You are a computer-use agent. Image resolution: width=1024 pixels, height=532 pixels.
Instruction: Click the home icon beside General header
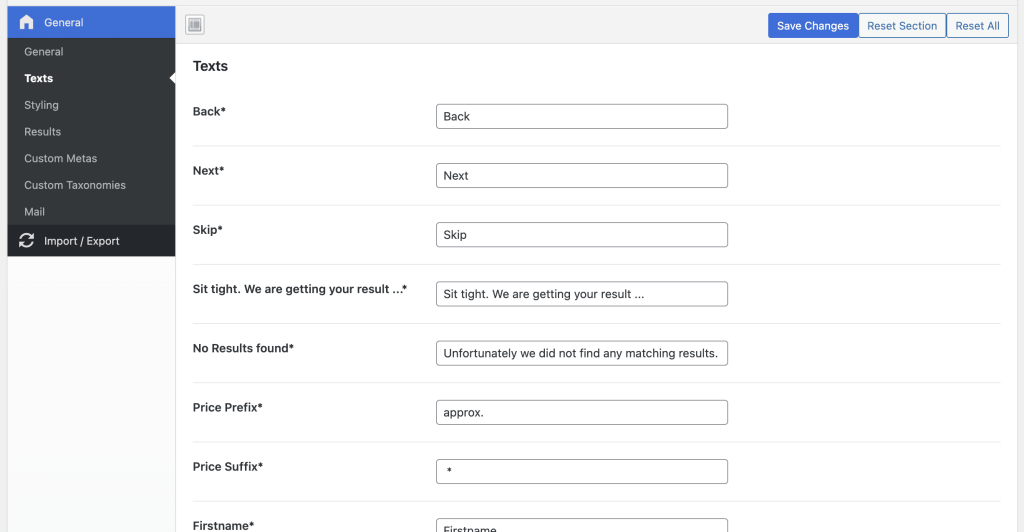click(x=27, y=22)
